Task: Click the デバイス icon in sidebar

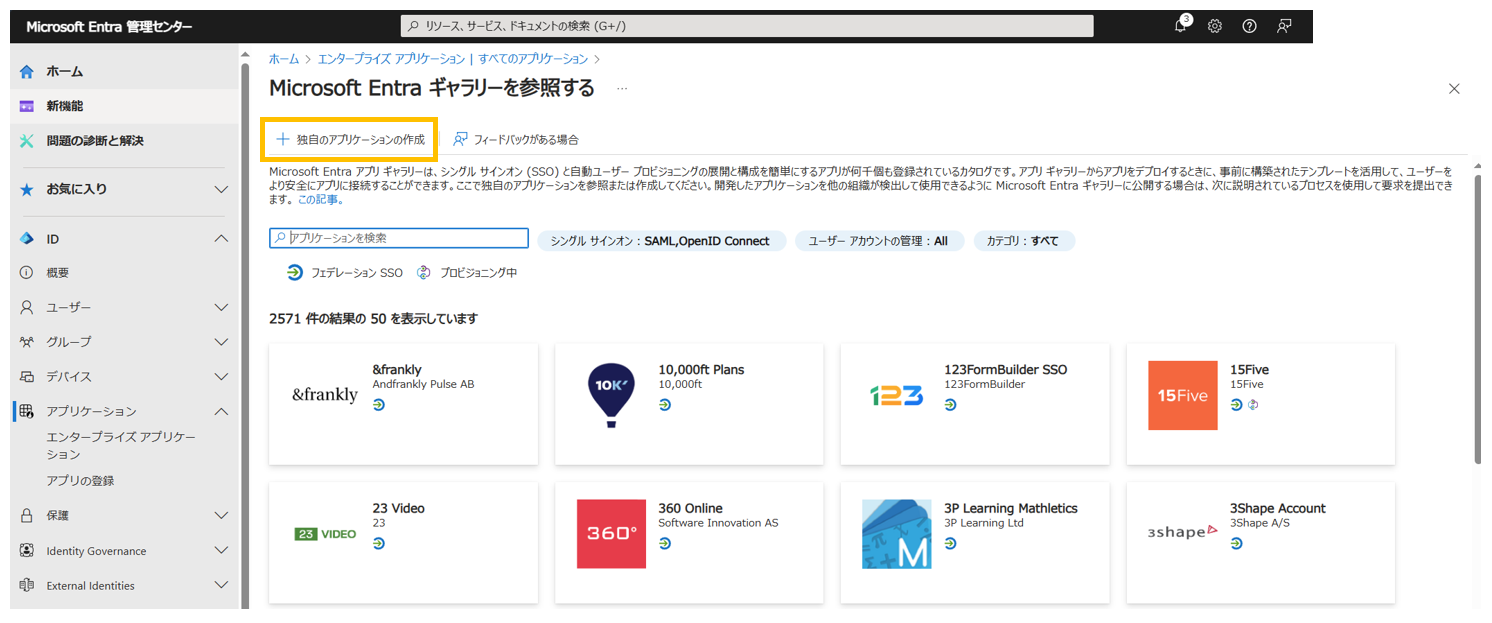Action: [27, 377]
